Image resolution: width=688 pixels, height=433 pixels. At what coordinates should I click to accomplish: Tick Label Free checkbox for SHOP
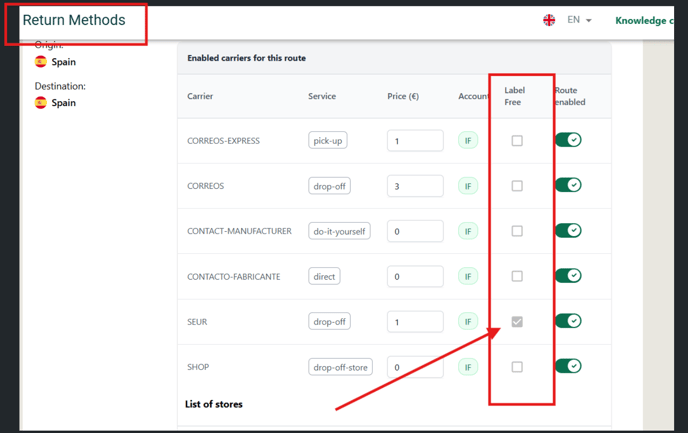click(517, 367)
